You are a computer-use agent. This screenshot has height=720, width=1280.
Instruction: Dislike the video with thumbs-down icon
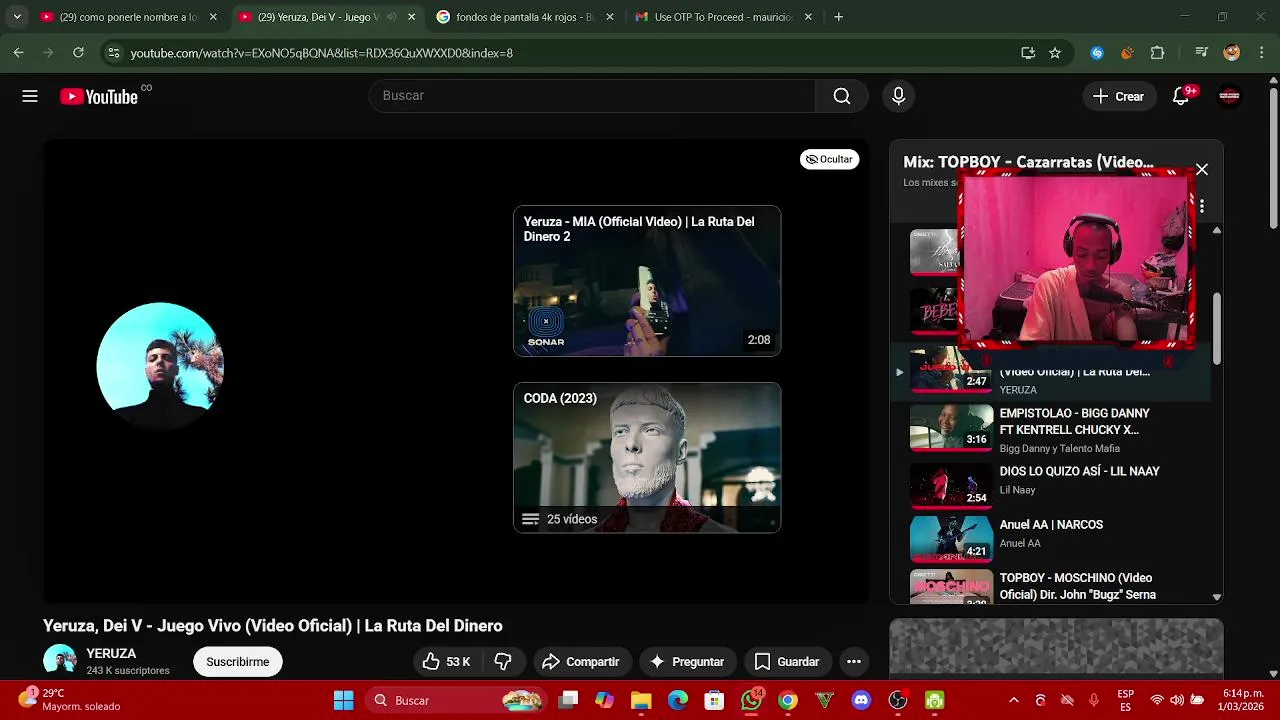504,662
